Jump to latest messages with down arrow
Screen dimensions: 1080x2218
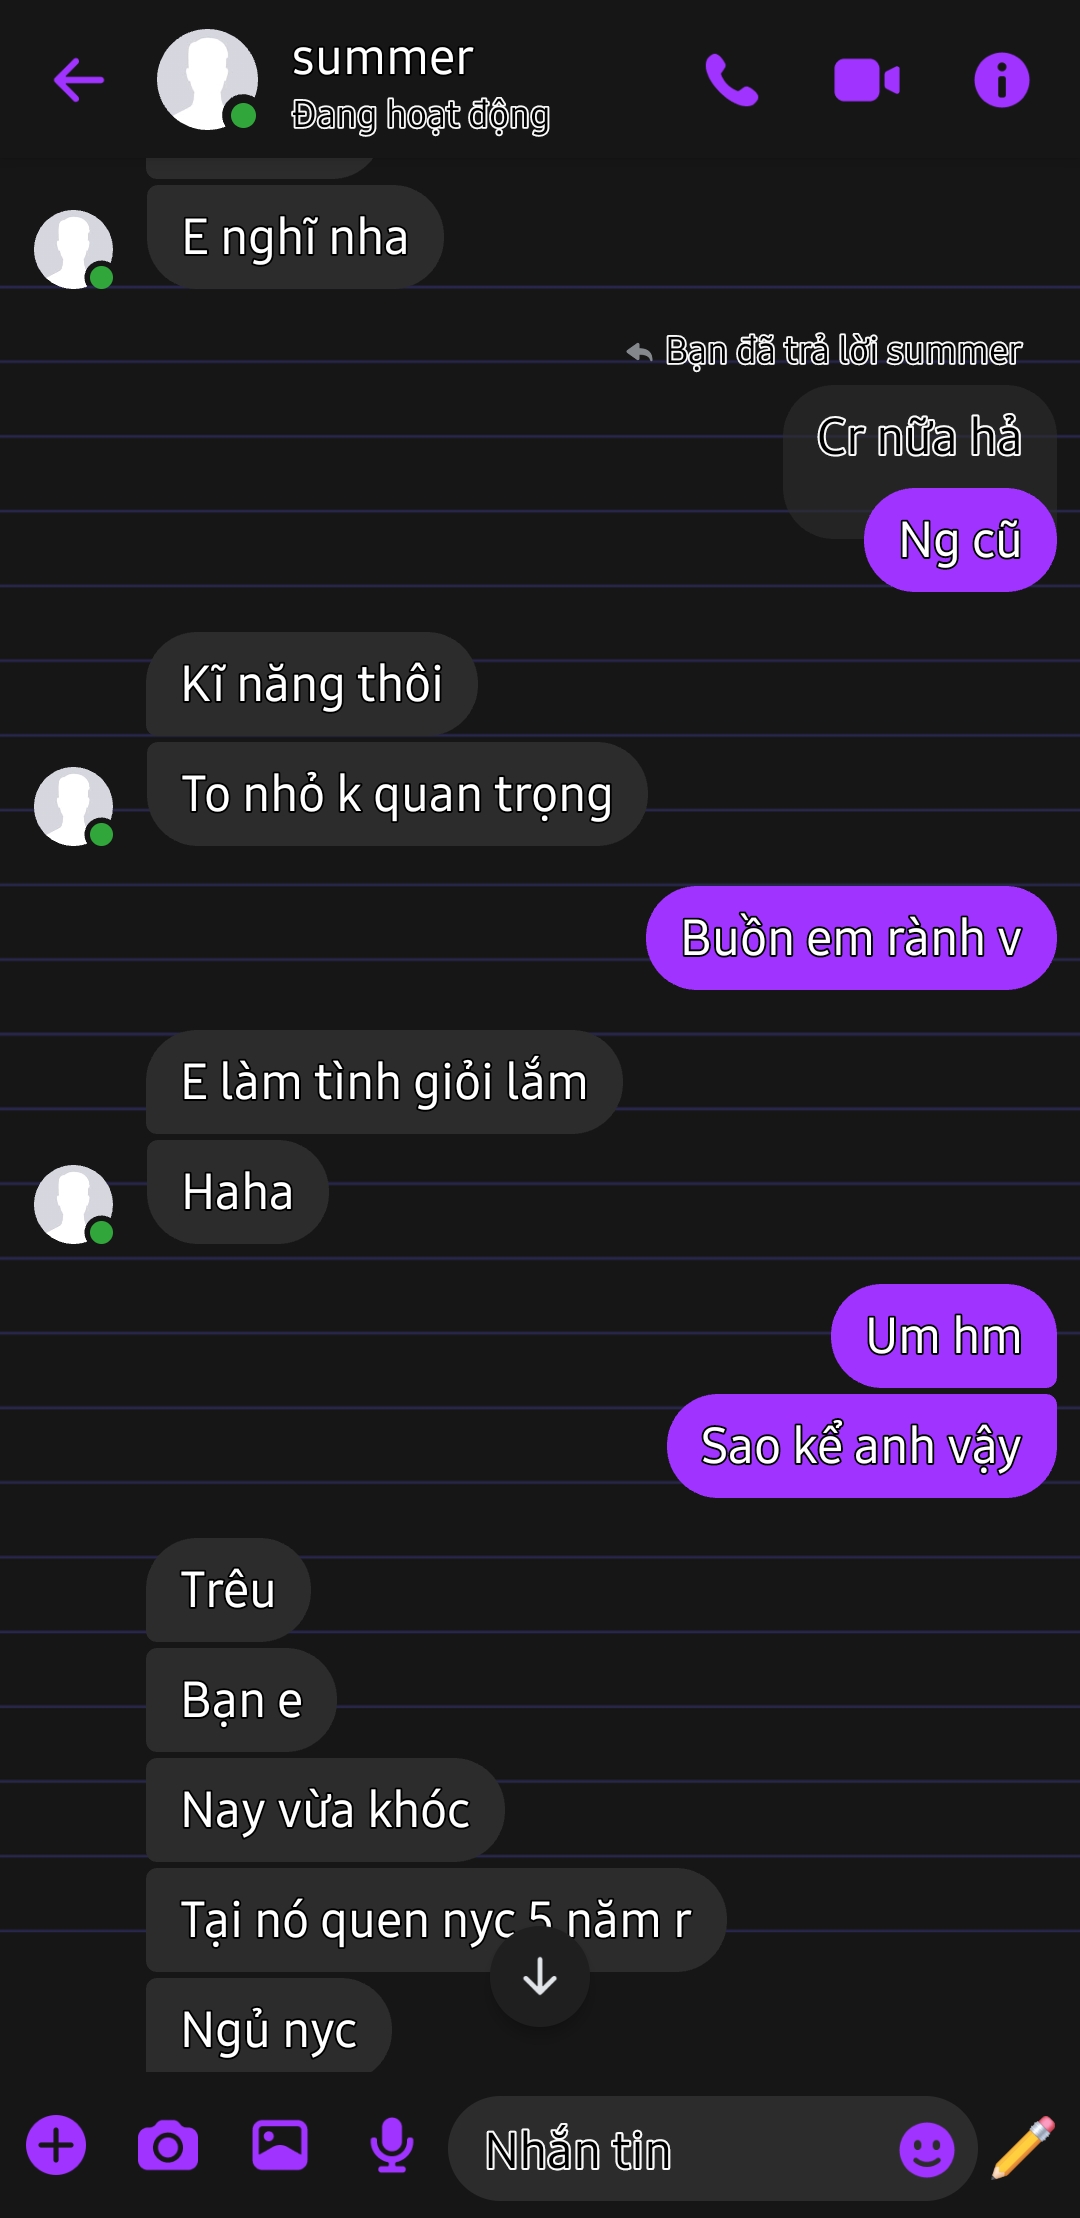[540, 1976]
